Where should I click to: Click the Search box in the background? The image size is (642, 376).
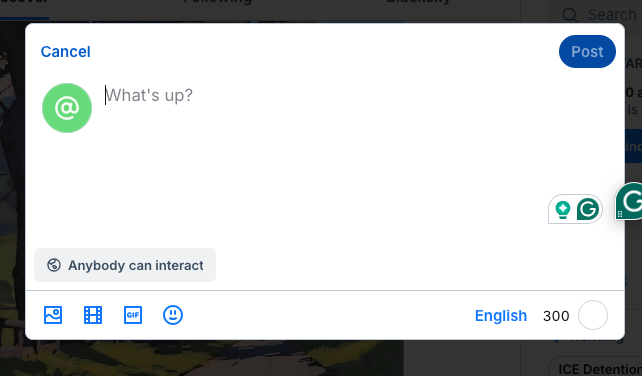pyautogui.click(x=600, y=14)
